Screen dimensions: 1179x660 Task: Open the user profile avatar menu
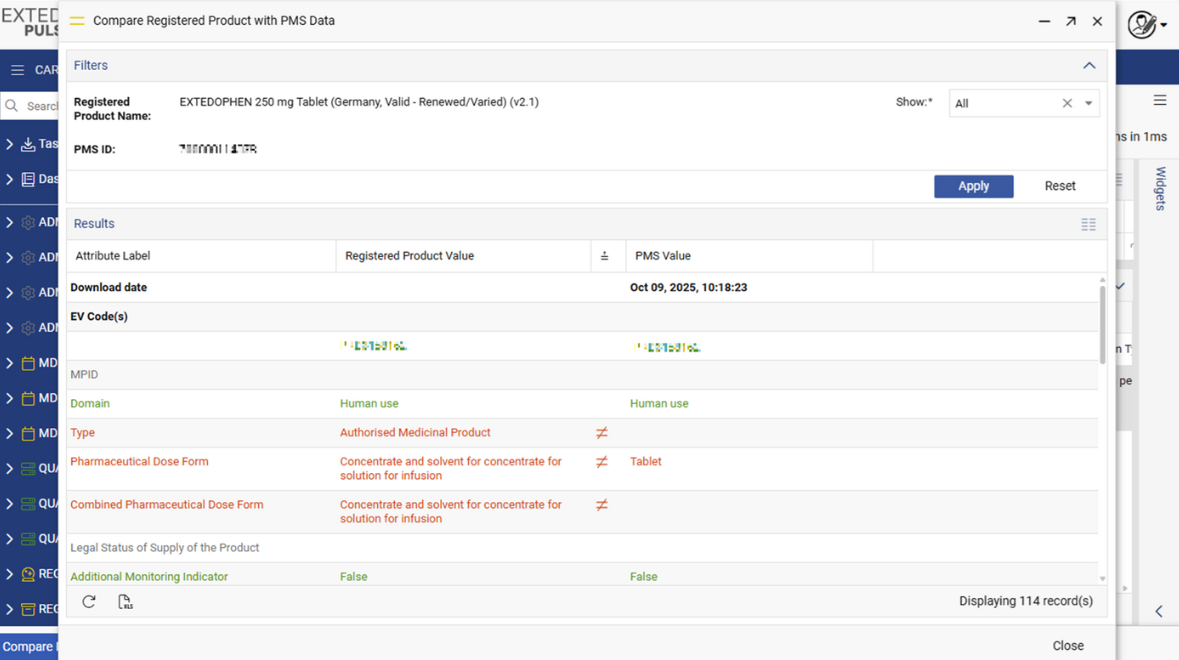coord(1141,24)
